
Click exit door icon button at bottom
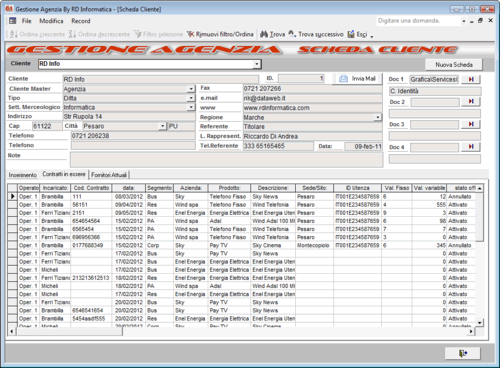463,353
